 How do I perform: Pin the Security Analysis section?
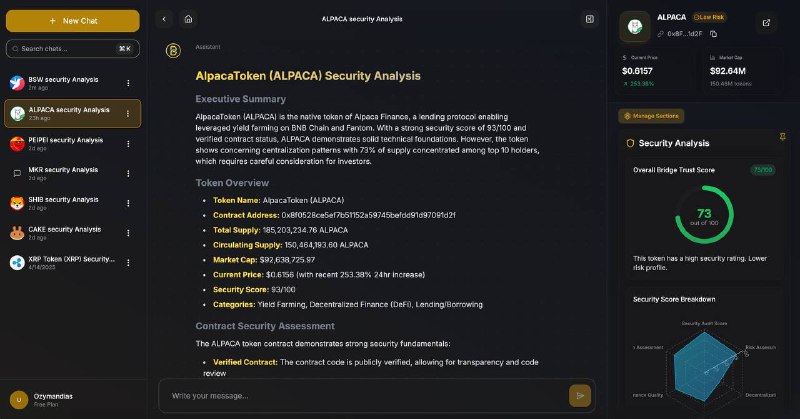pyautogui.click(x=782, y=137)
